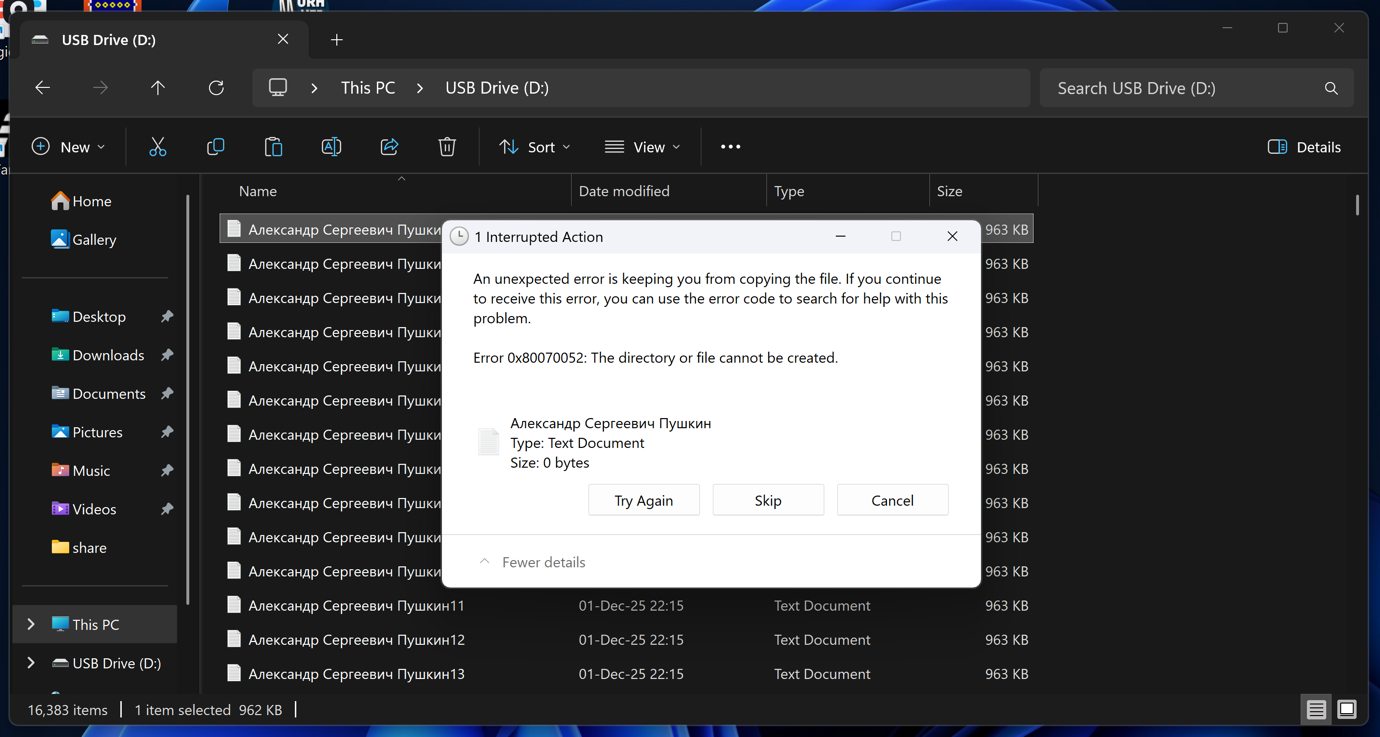The height and width of the screenshot is (737, 1380).
Task: Unpin Documents using its pin icon
Action: tap(167, 394)
